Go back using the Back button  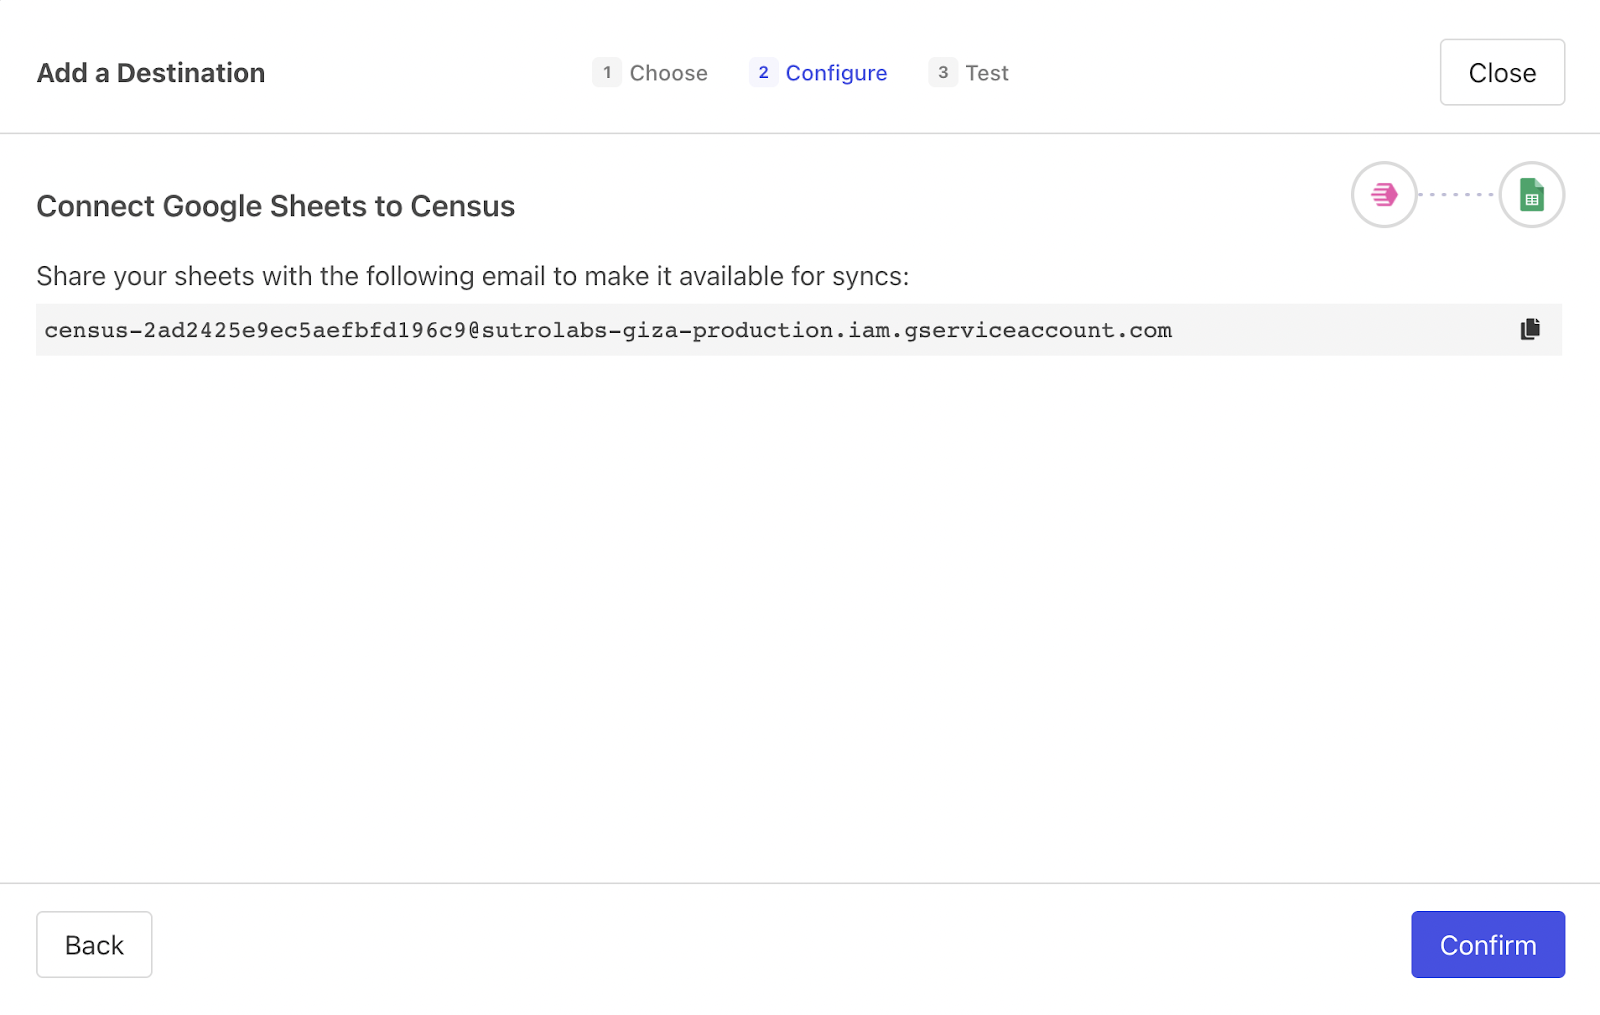(94, 944)
